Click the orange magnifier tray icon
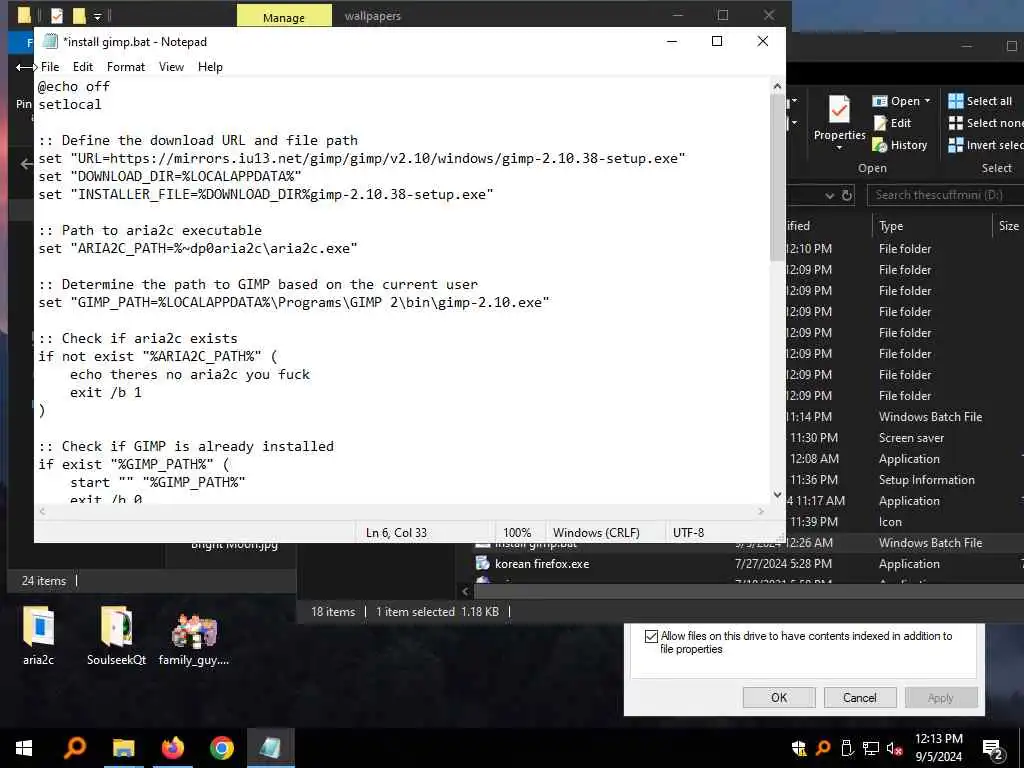 pyautogui.click(x=823, y=748)
